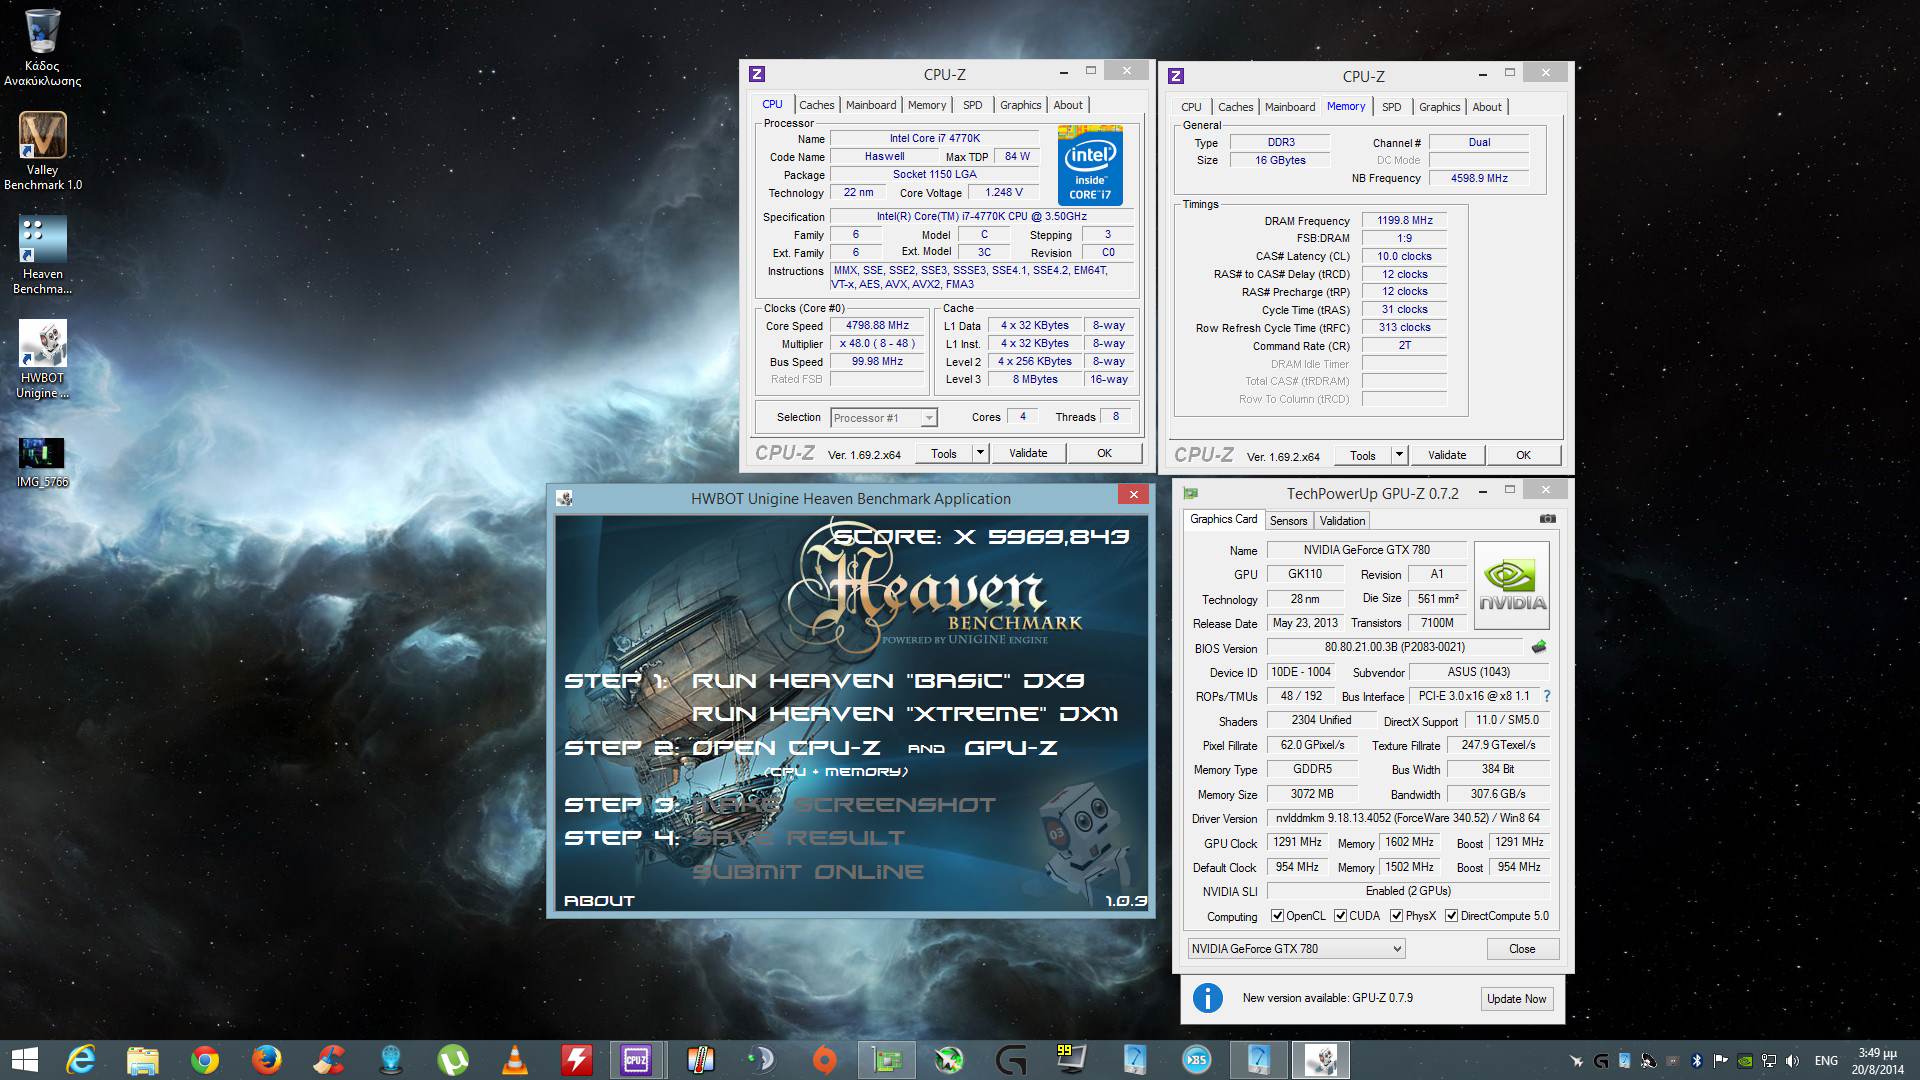Open IMG_5766 file on desktop

point(42,462)
